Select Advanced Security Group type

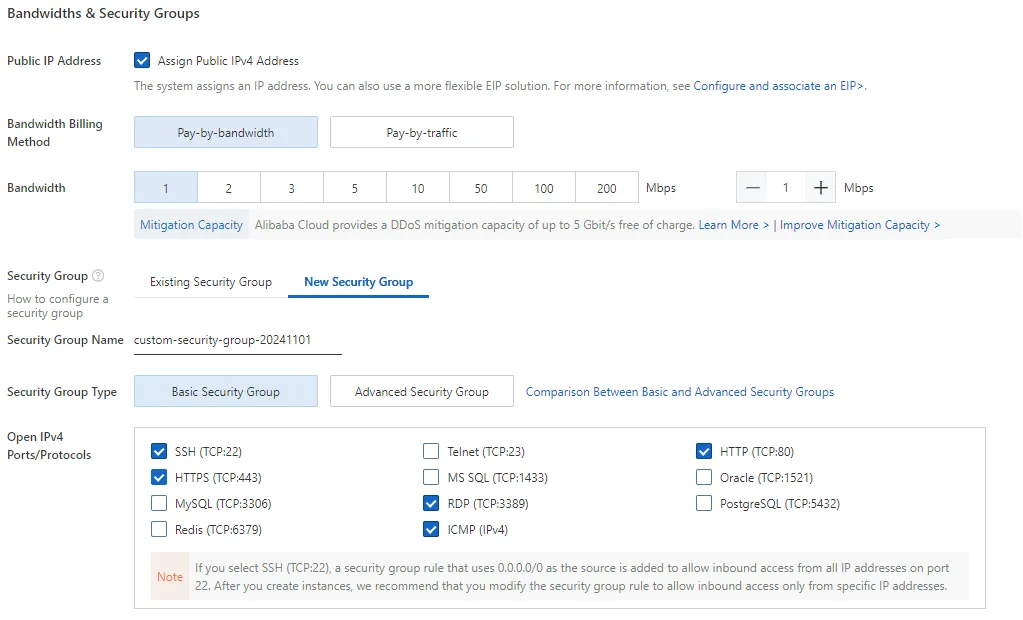(422, 392)
